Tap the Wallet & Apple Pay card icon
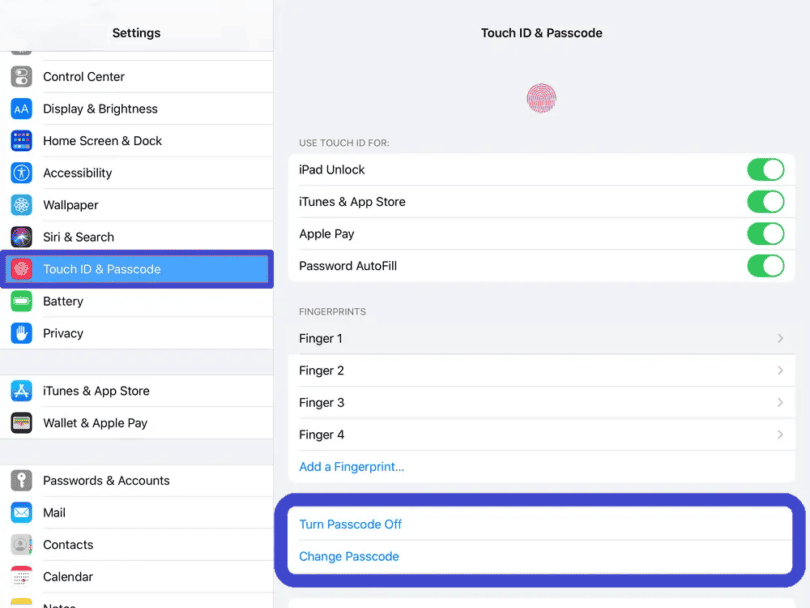The image size is (810, 608). 21,423
